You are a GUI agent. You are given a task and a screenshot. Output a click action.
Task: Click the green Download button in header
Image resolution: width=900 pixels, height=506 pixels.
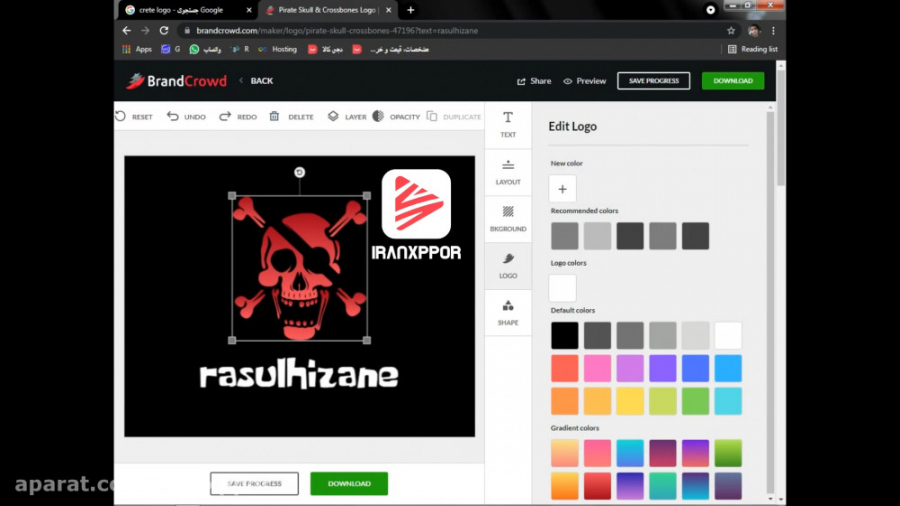click(x=732, y=81)
